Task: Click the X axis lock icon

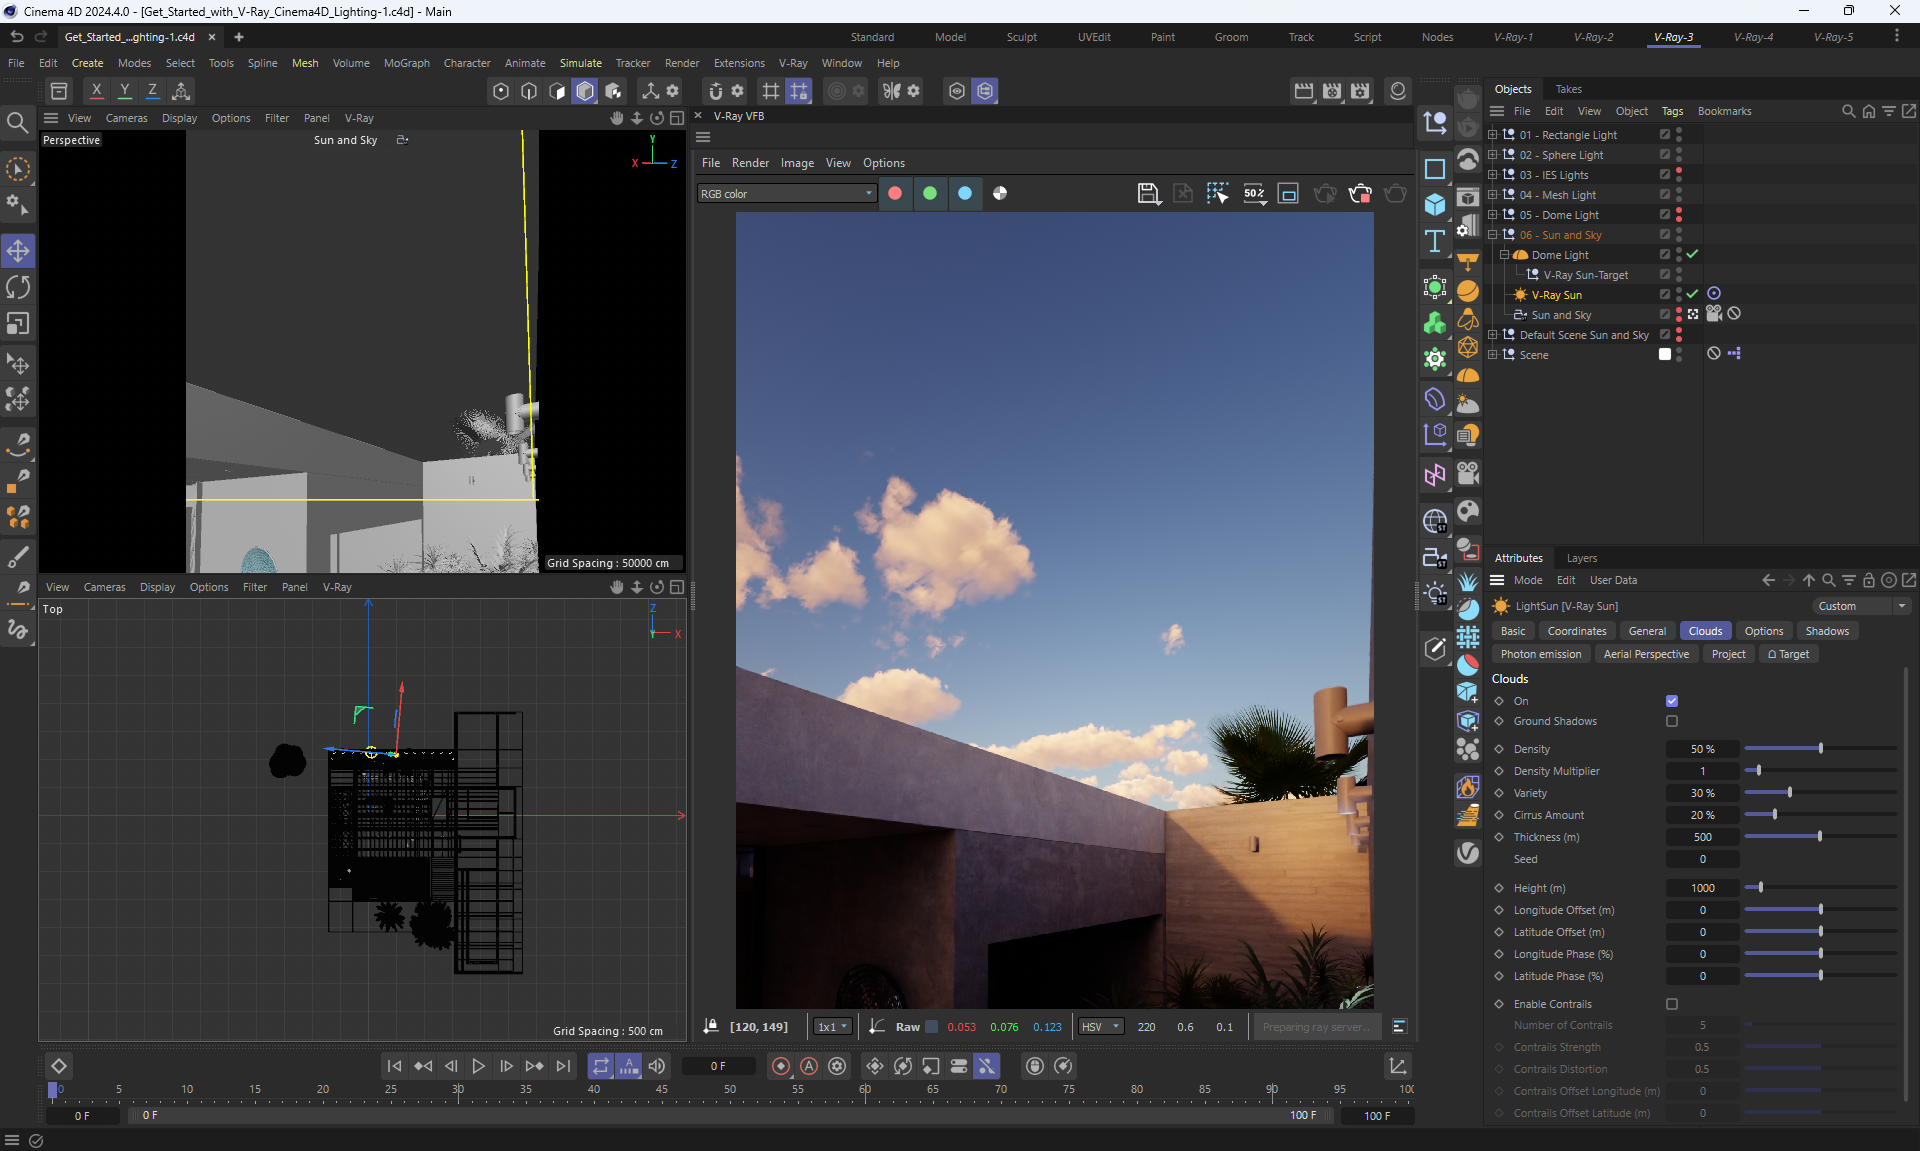Action: click(96, 90)
